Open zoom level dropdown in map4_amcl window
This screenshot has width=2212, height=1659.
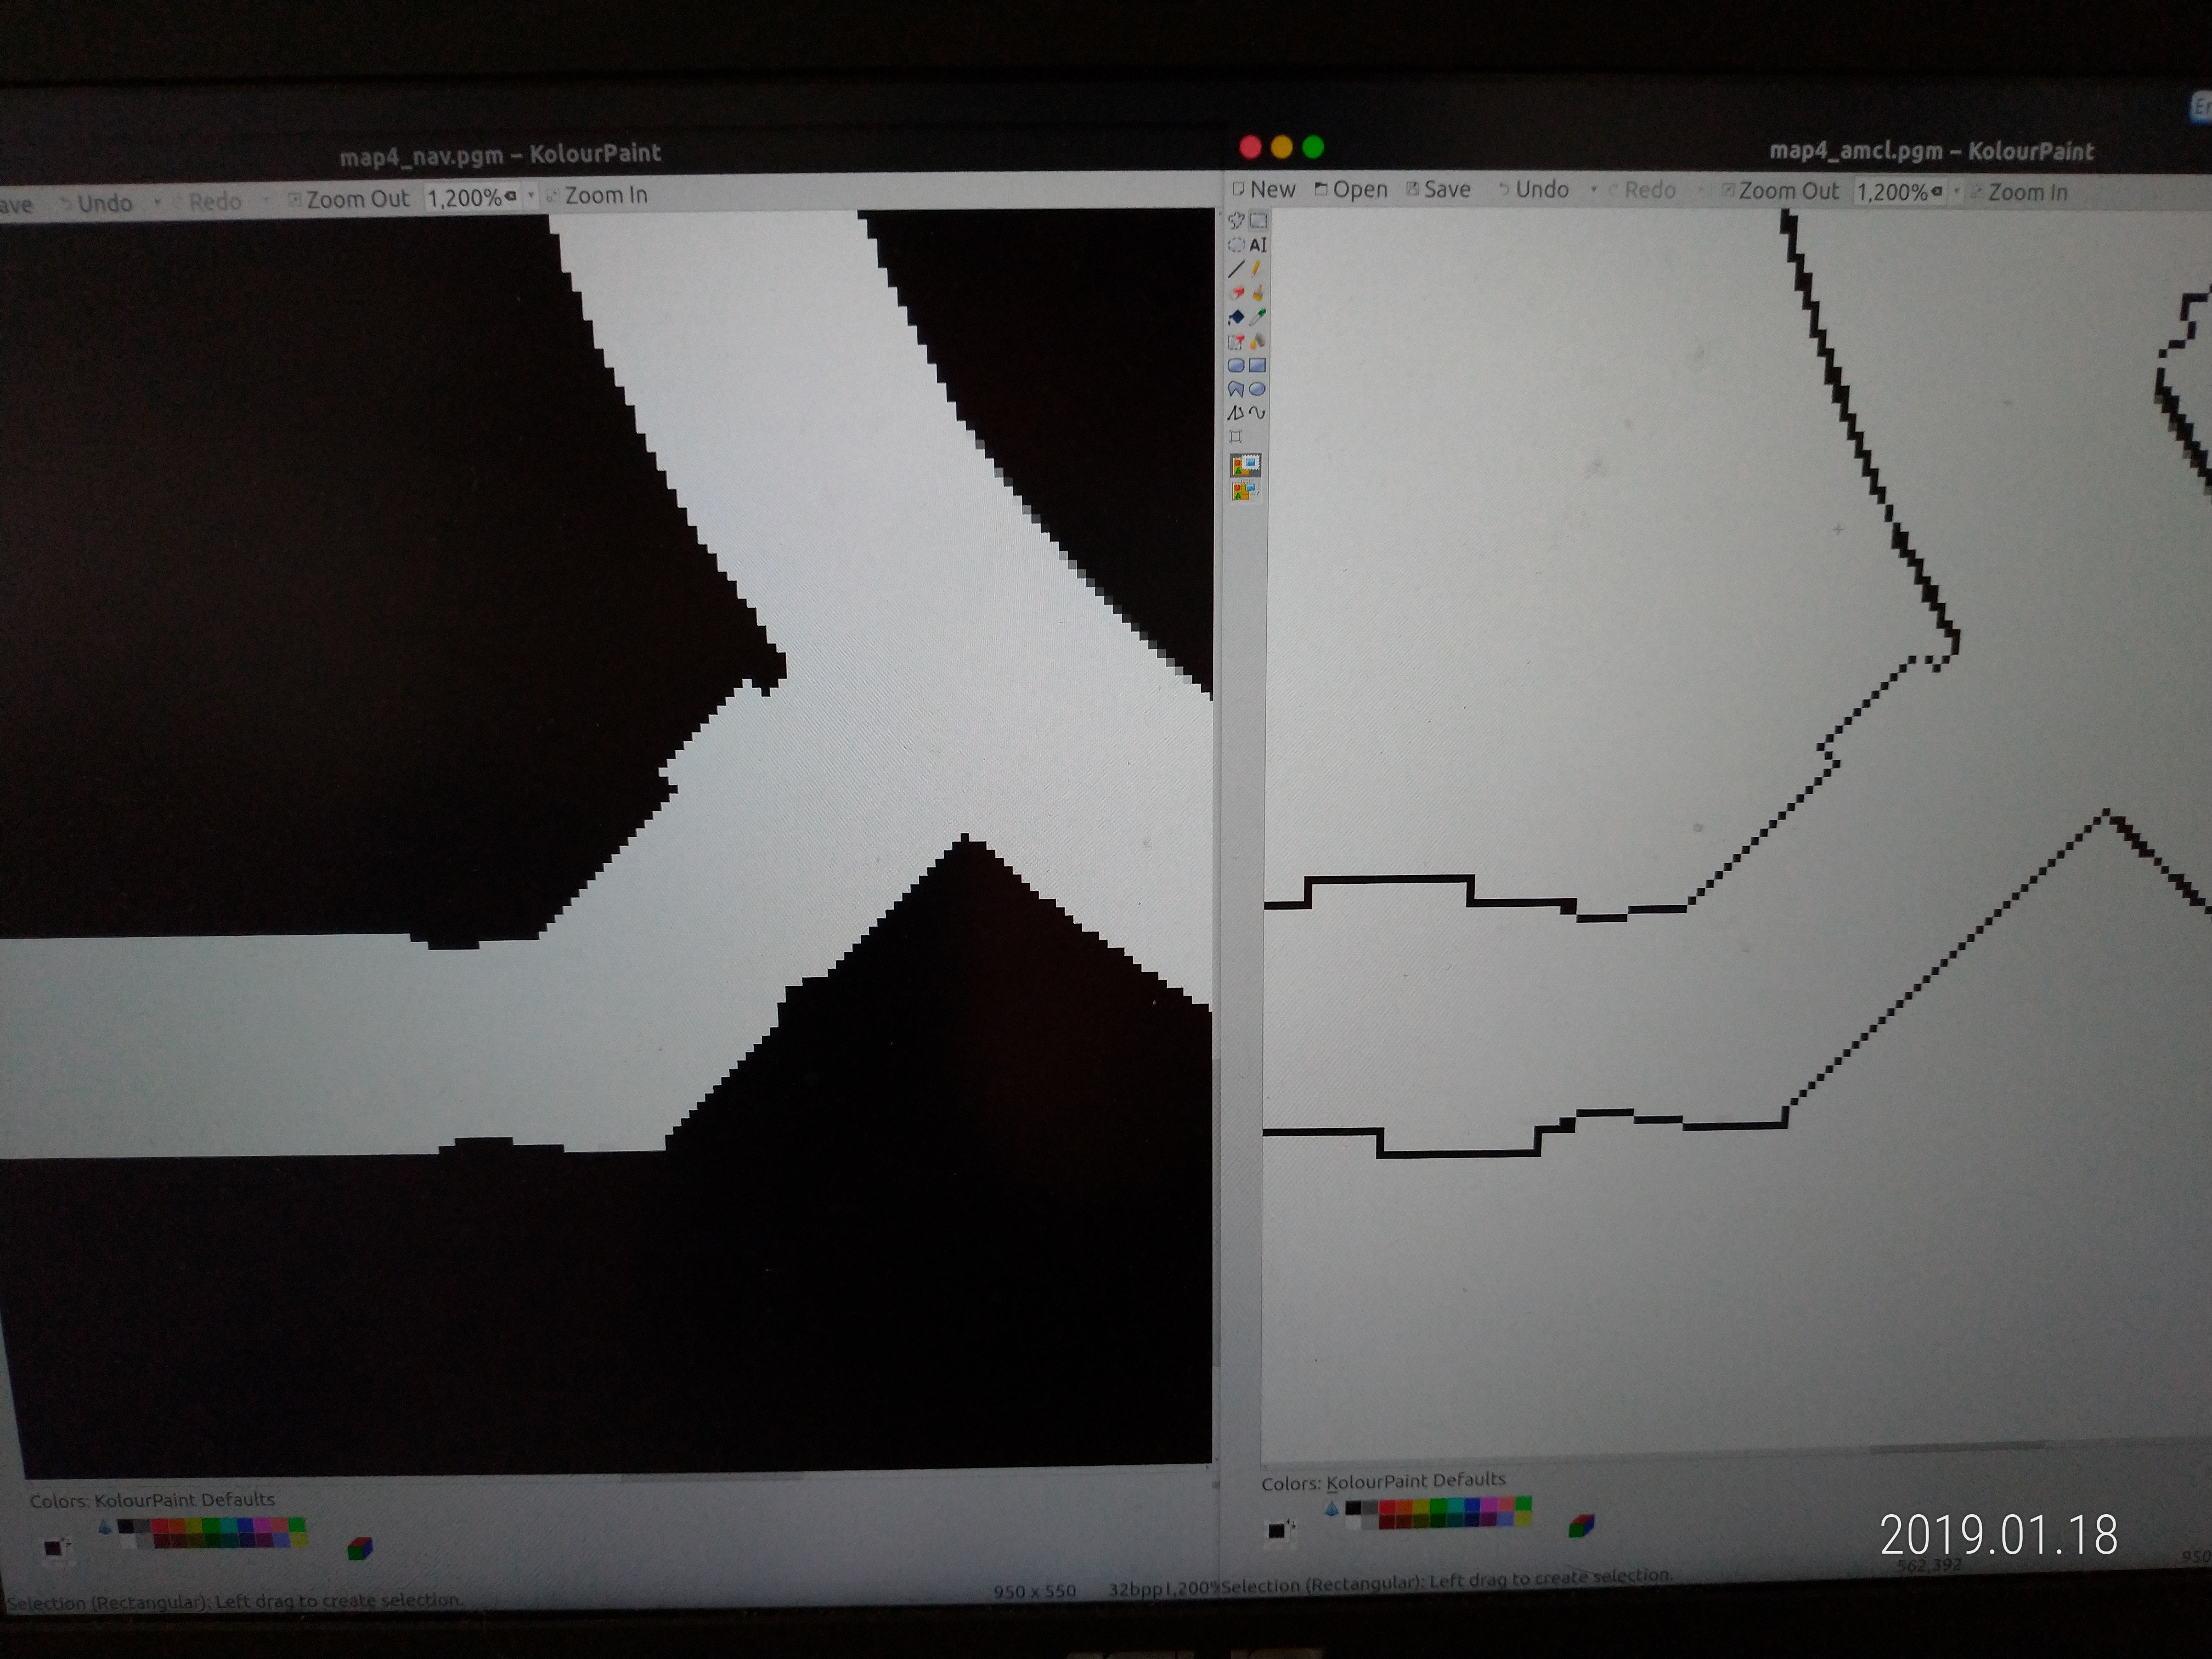click(1956, 191)
